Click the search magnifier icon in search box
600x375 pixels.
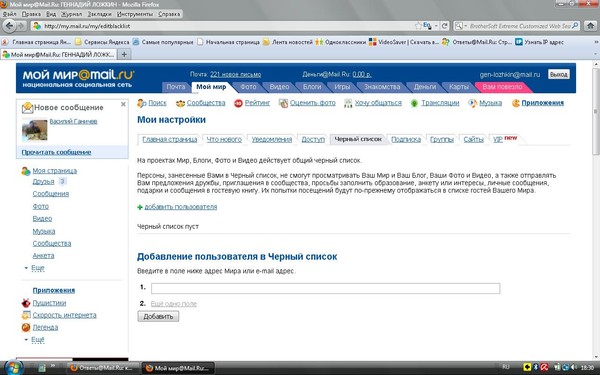575,26
